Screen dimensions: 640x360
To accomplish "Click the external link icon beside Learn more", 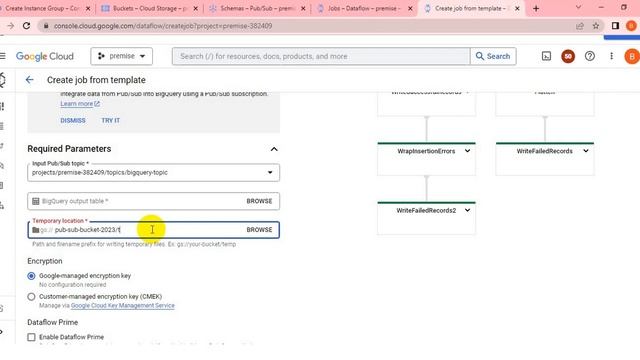I will [97, 104].
